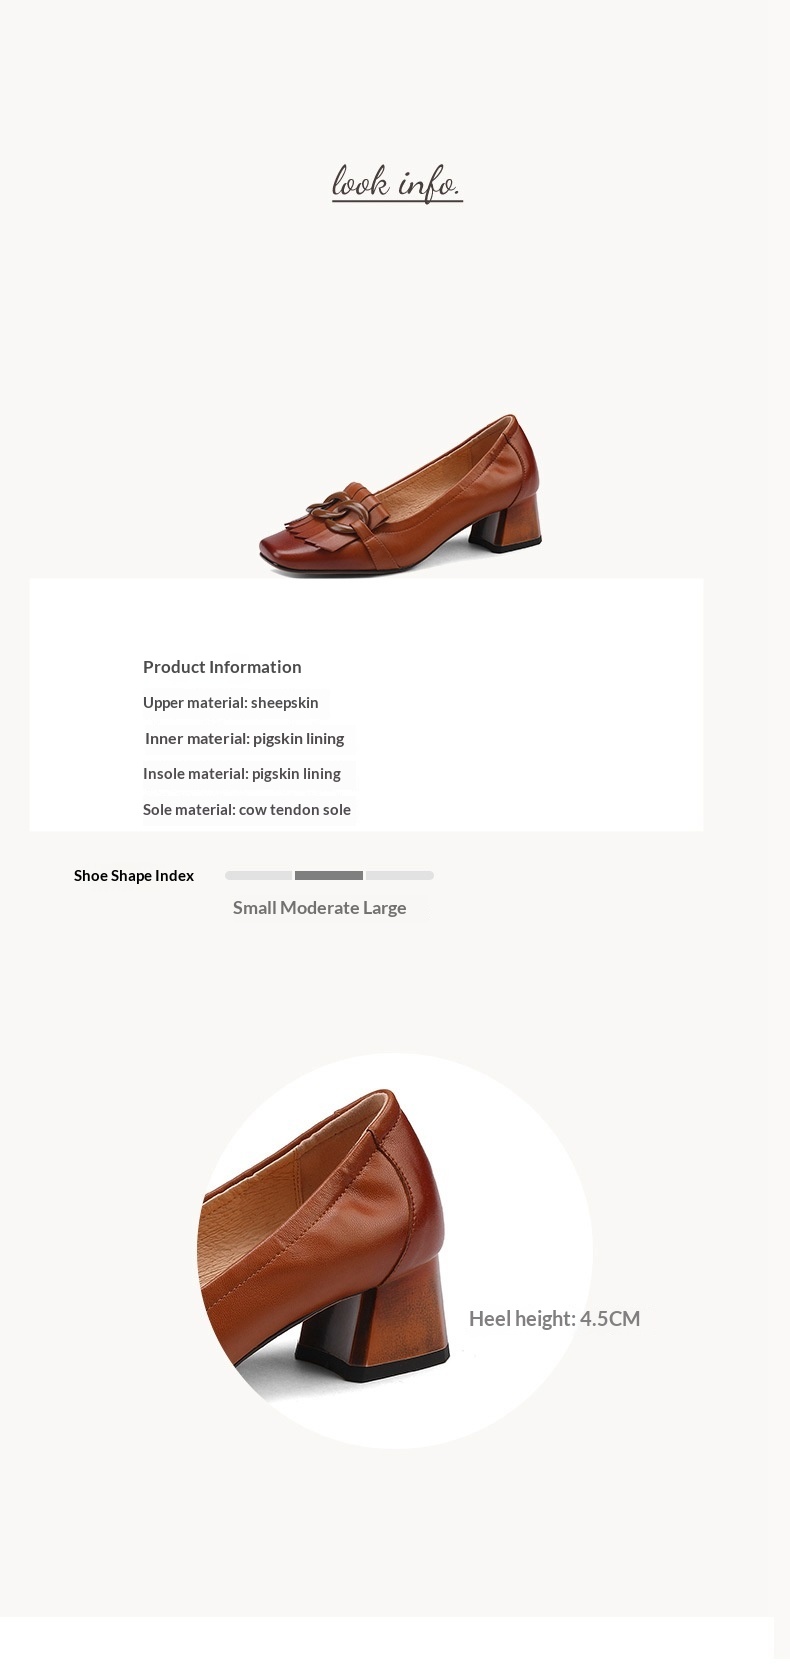Click 'Sole material: cow tendon sole' text
This screenshot has width=790, height=1665.
click(x=247, y=810)
